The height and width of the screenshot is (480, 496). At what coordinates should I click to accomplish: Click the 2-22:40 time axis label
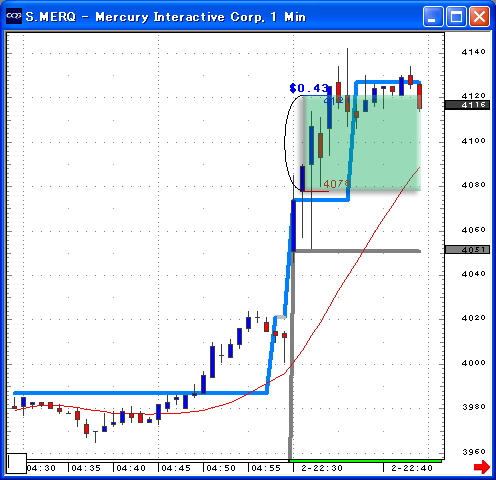coord(412,468)
